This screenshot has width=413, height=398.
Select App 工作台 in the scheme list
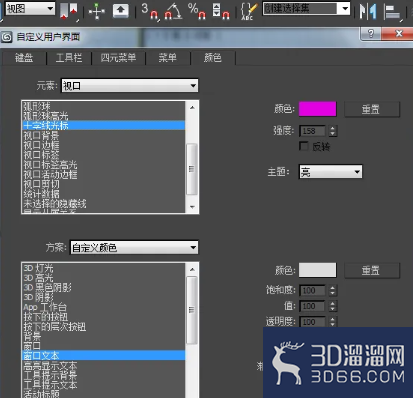coord(104,307)
